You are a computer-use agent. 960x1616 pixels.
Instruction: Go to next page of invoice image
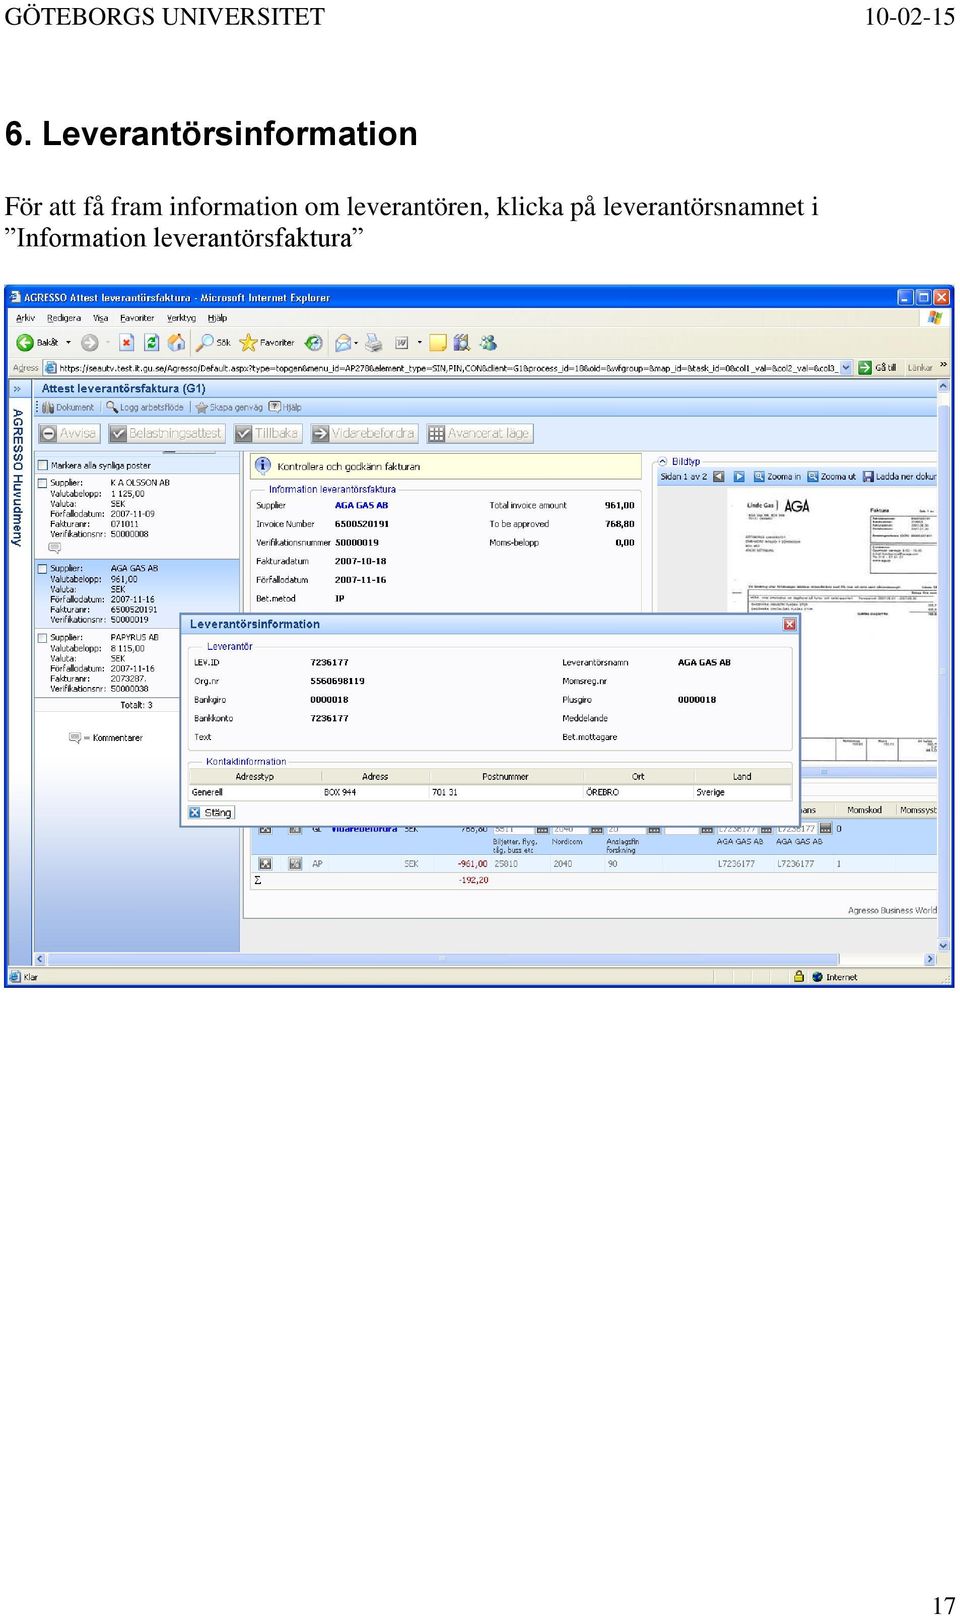coord(739,477)
